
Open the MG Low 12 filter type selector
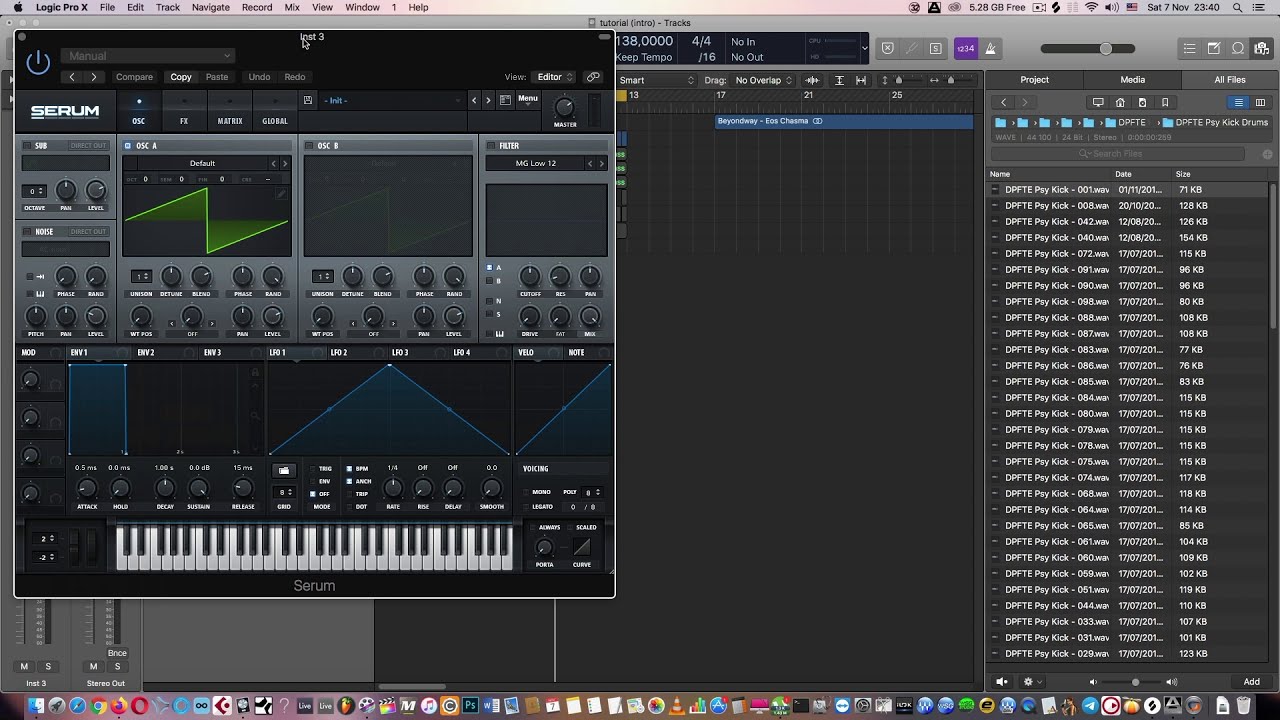536,163
